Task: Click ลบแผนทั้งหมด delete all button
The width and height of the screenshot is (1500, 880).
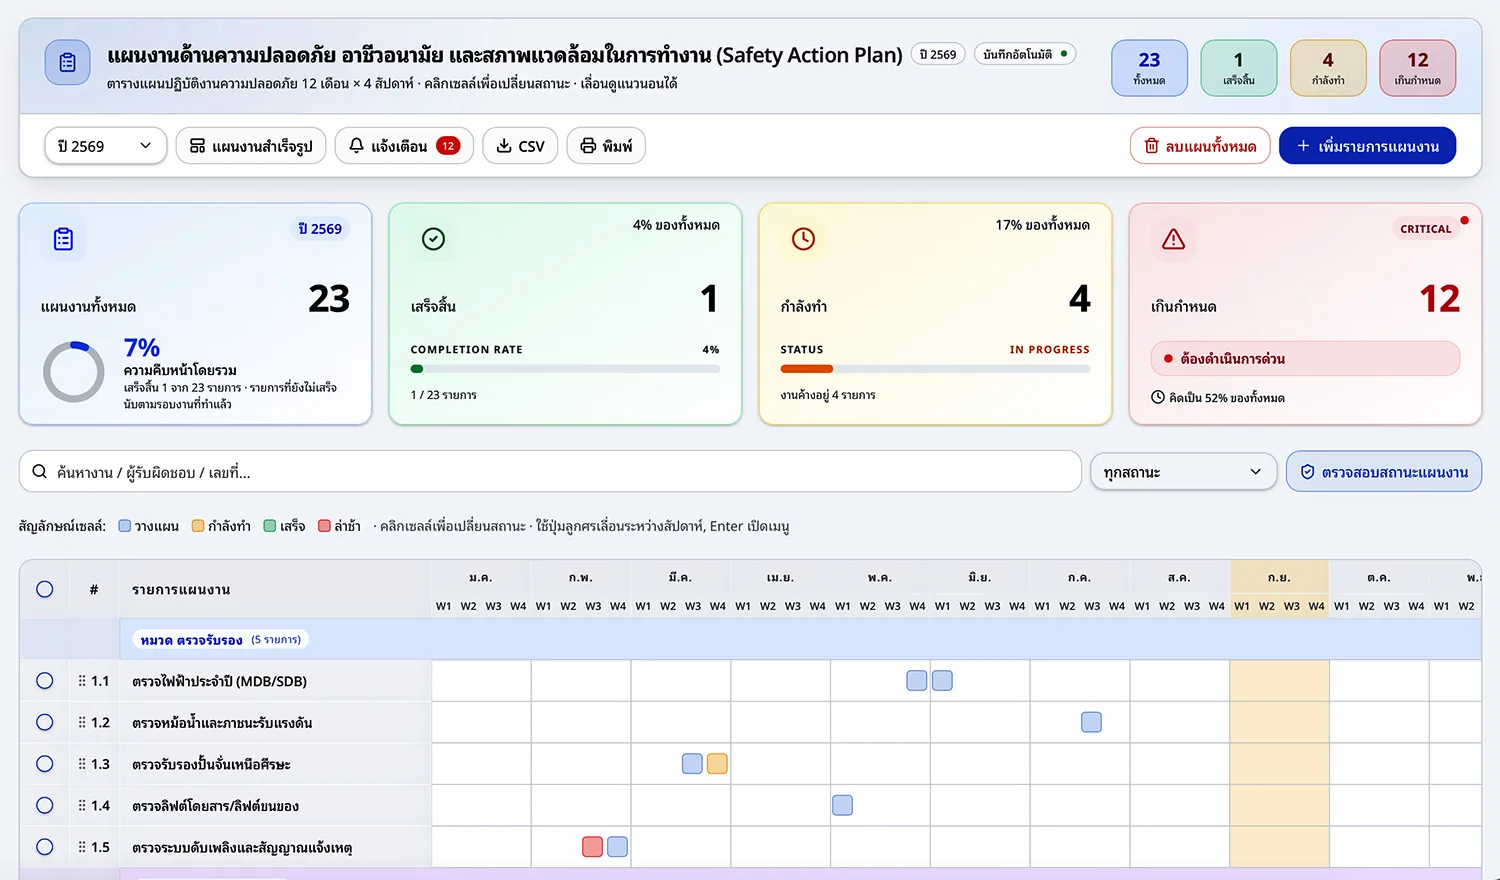Action: [1200, 146]
